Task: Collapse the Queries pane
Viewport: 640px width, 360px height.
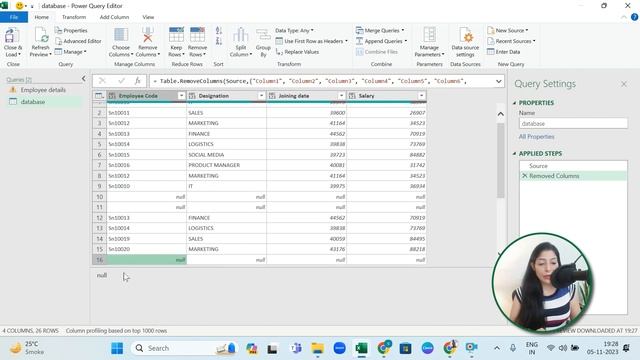Action: click(x=83, y=78)
